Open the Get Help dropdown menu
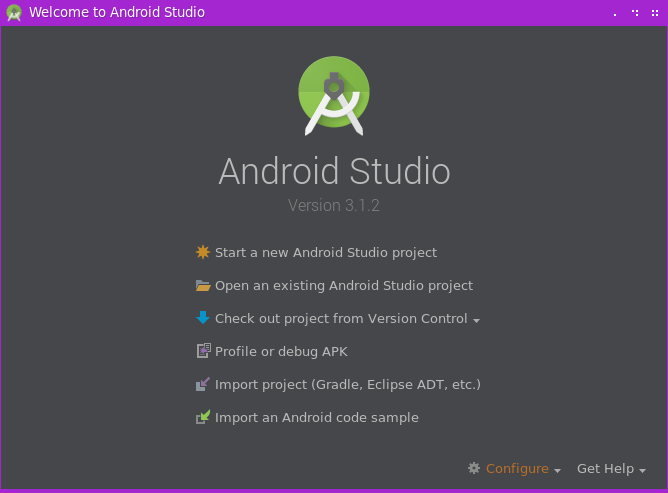668x493 pixels. [x=605, y=468]
